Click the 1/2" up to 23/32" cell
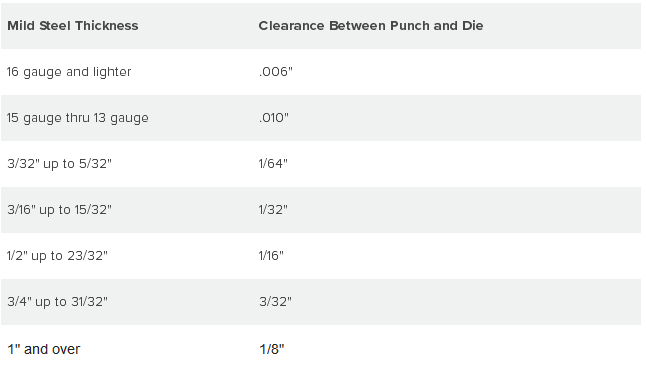646x383 pixels. click(x=57, y=256)
